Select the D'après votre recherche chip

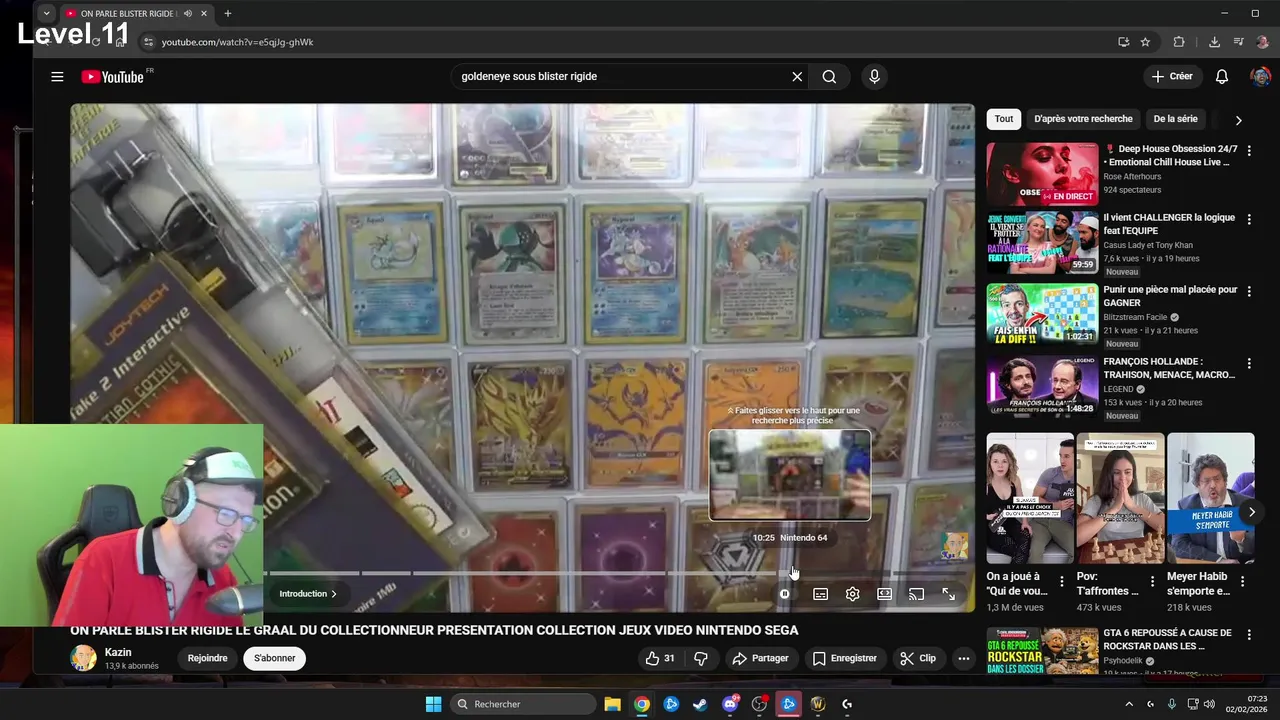(1083, 119)
